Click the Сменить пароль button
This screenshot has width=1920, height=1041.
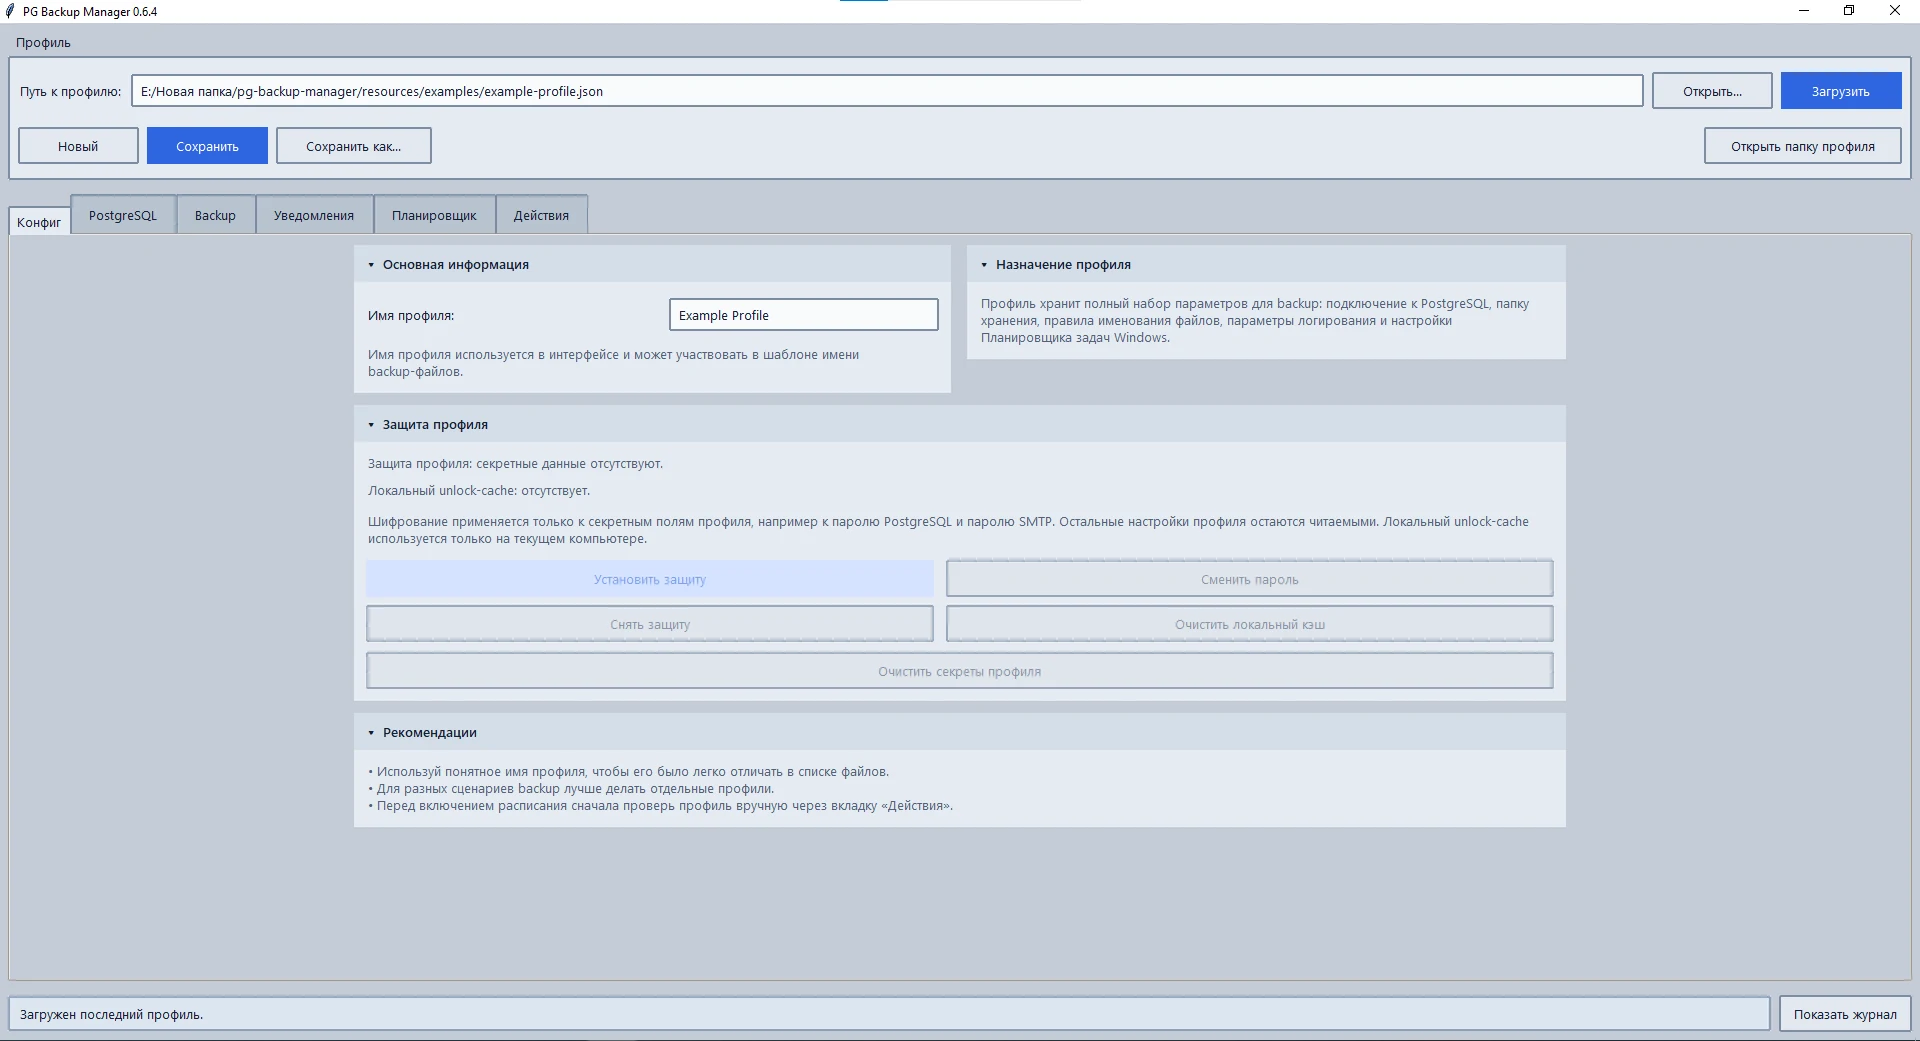tap(1249, 579)
